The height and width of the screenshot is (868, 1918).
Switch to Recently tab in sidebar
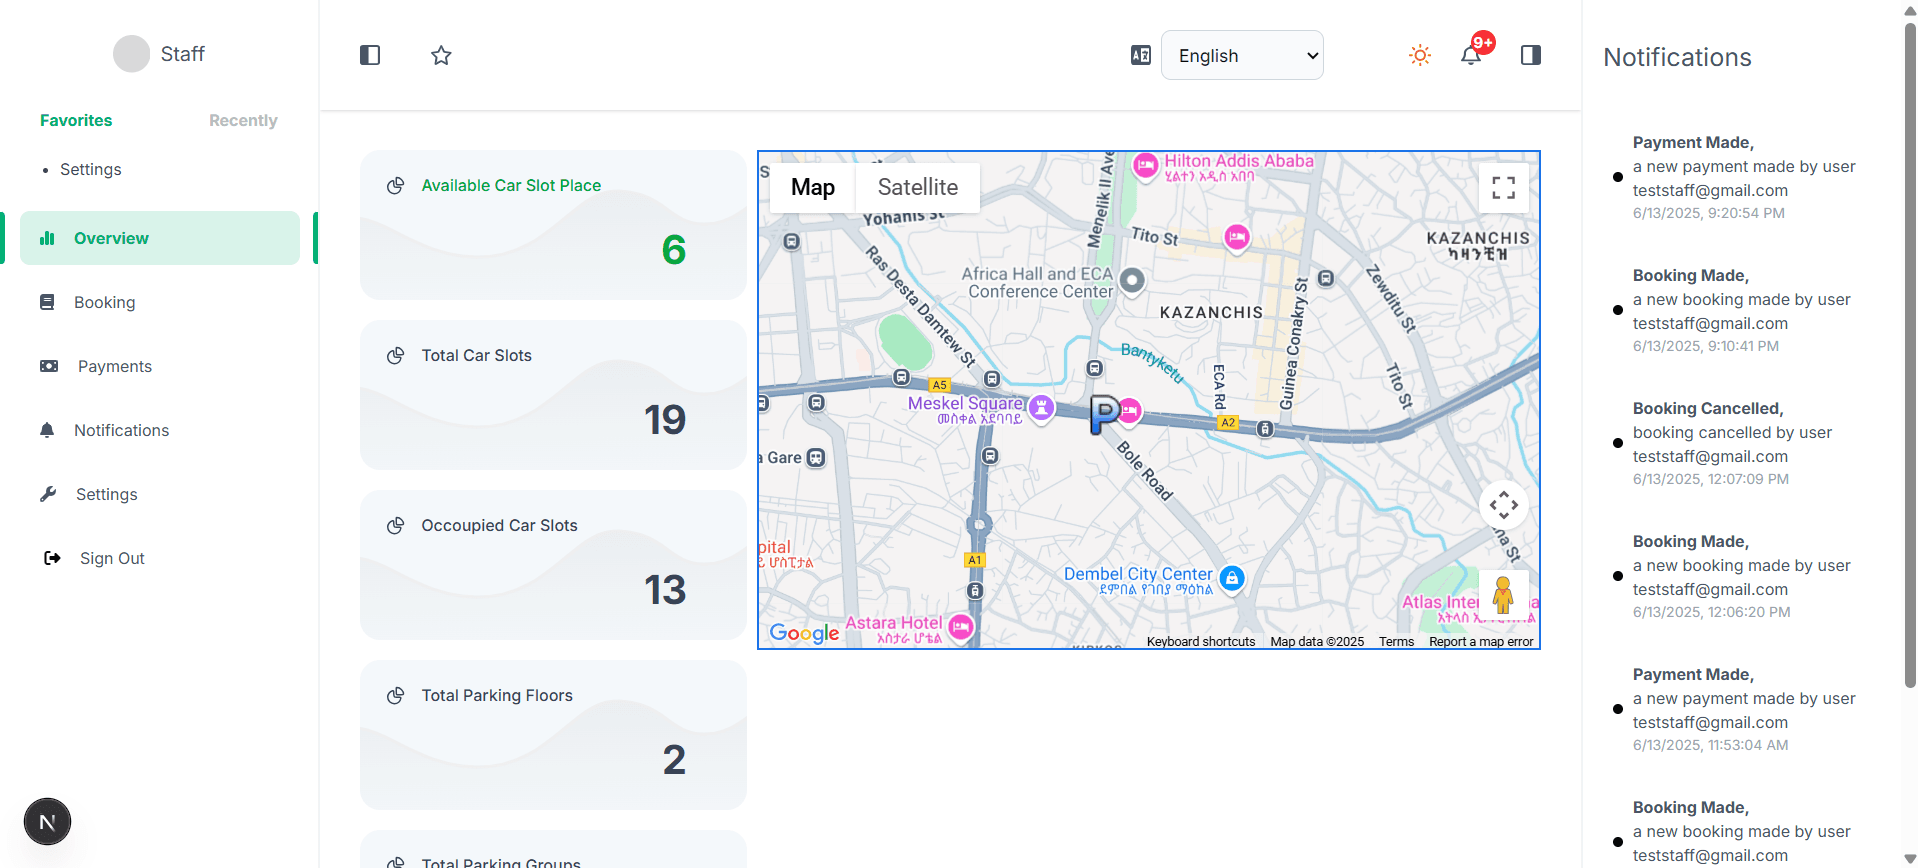pyautogui.click(x=243, y=120)
